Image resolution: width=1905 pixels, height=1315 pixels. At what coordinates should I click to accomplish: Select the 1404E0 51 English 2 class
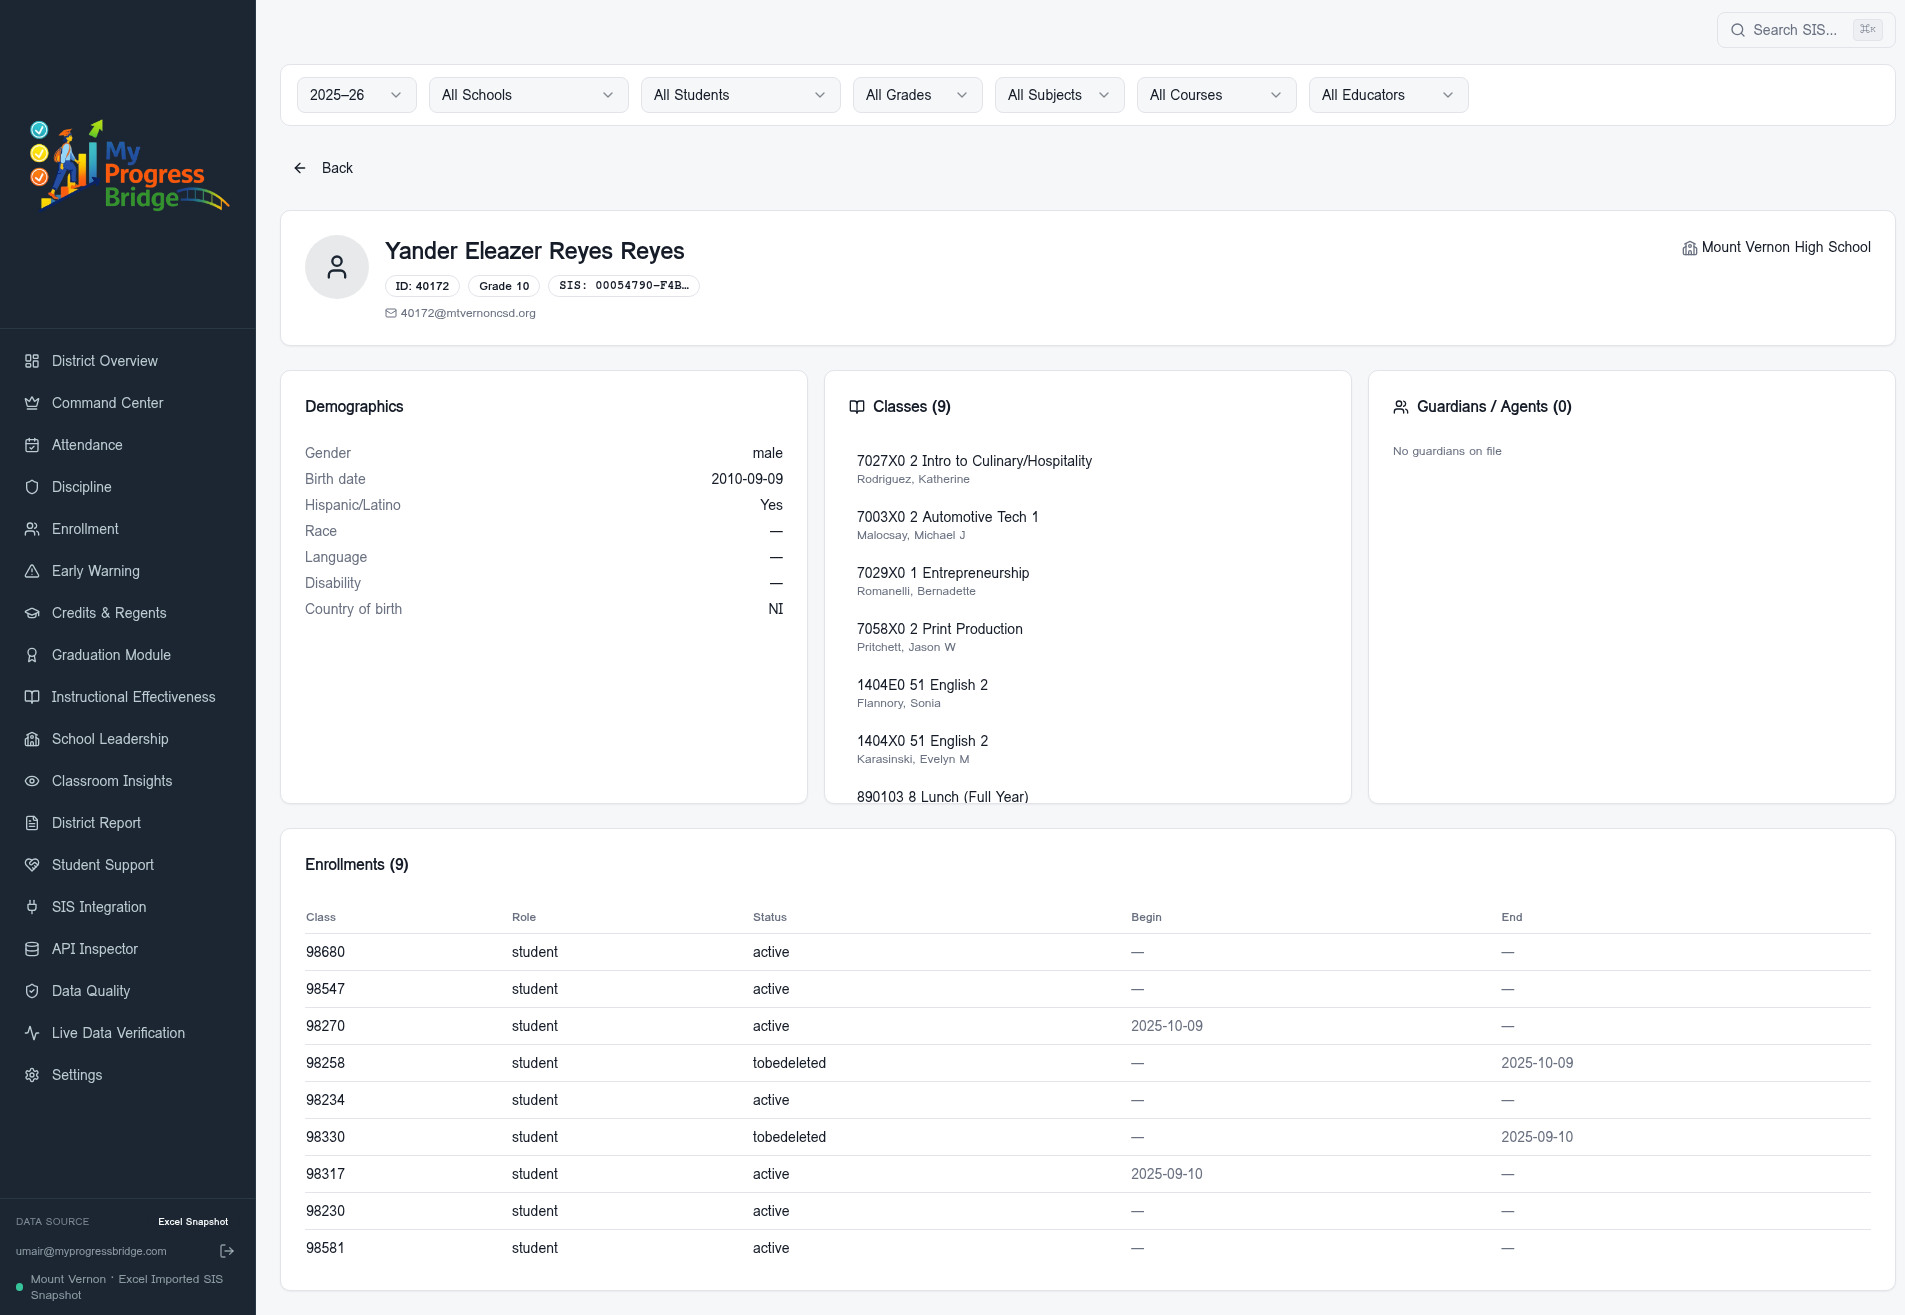click(x=1088, y=693)
